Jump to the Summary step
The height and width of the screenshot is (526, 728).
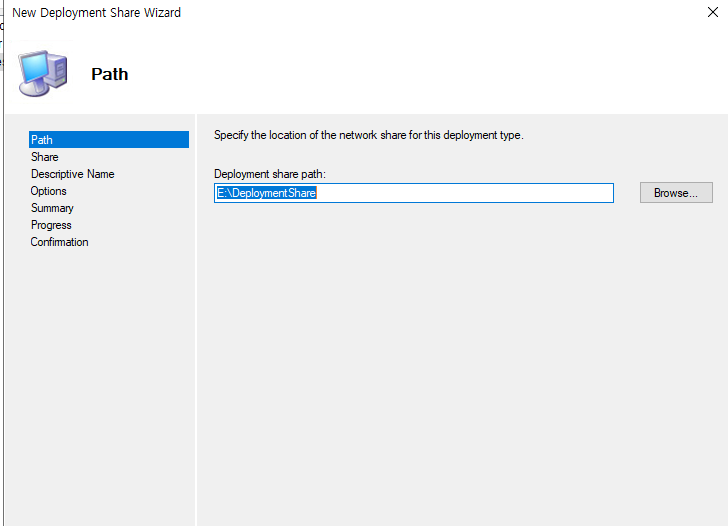coord(52,208)
